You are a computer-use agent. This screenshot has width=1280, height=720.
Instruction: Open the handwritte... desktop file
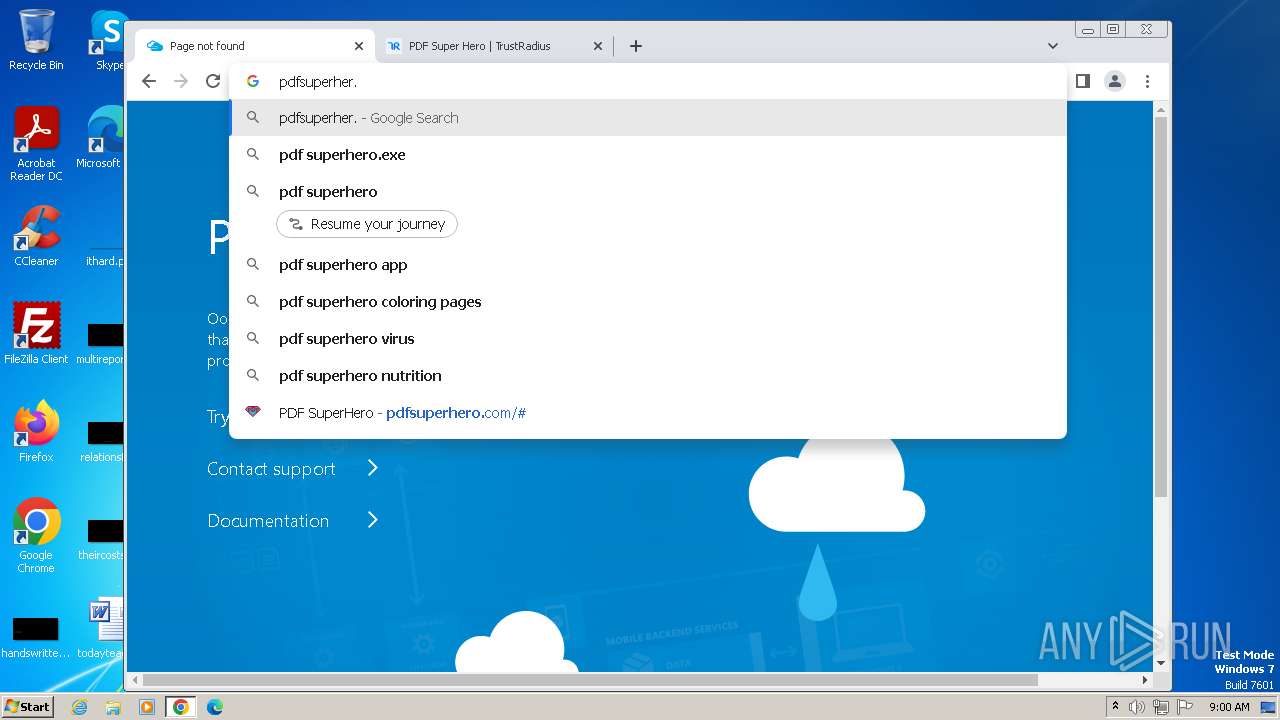click(x=36, y=636)
